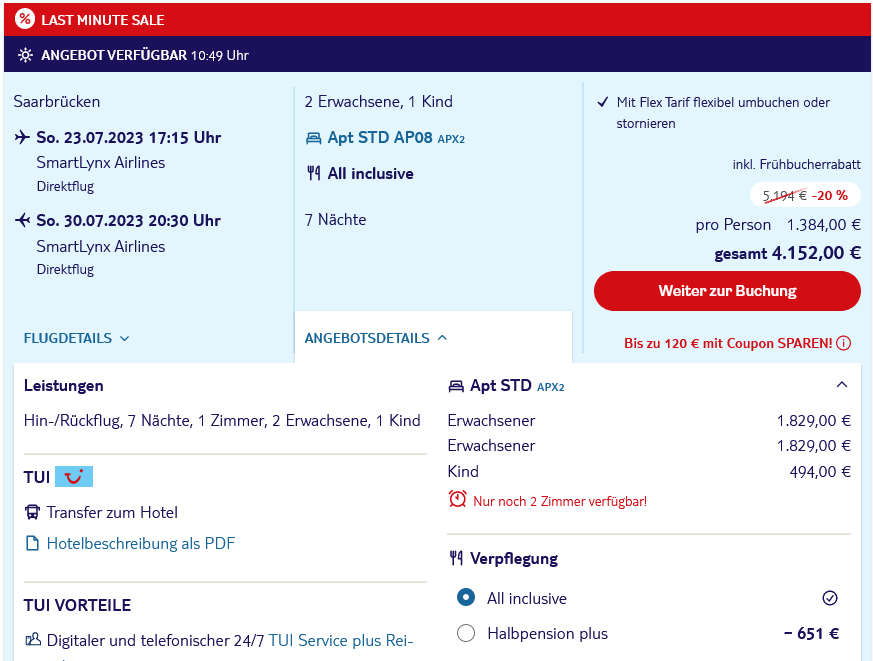This screenshot has height=661, width=873.
Task: Open the TUI Service plus link
Action: [340, 640]
